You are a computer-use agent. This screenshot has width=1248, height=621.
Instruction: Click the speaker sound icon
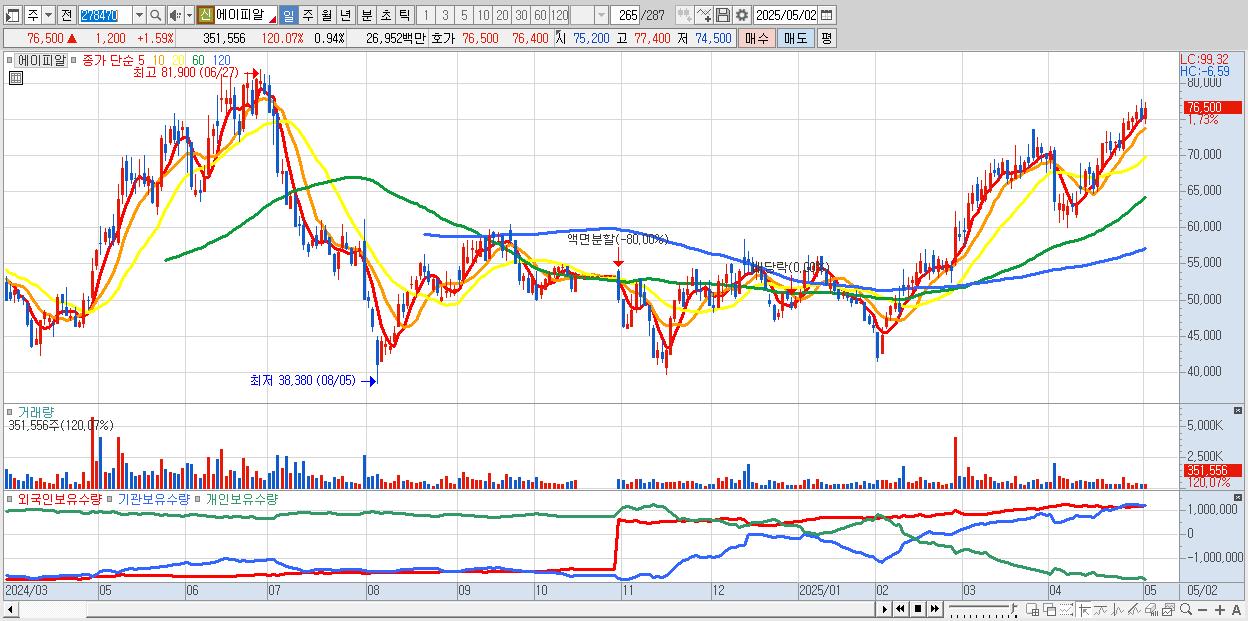coord(175,15)
